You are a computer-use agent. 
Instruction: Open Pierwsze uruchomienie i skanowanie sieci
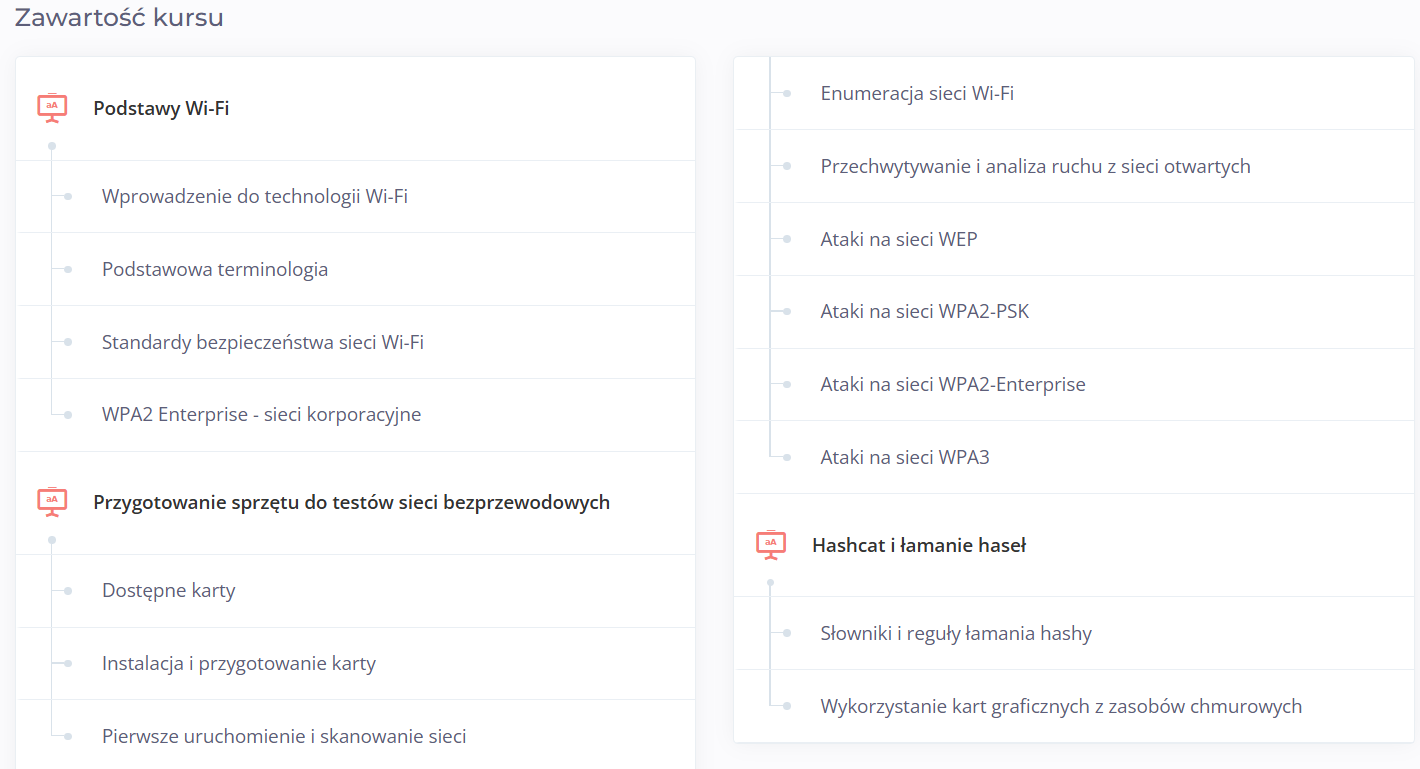pos(283,736)
